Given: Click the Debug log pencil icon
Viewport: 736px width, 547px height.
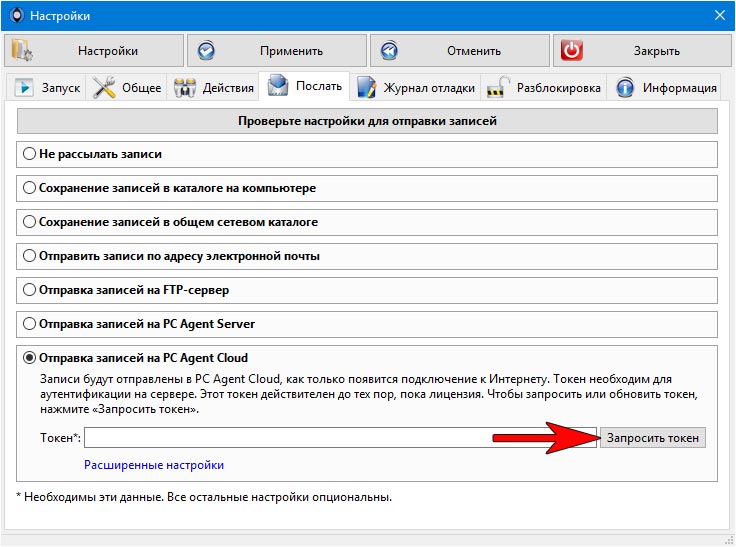Looking at the screenshot, I should pyautogui.click(x=367, y=88).
